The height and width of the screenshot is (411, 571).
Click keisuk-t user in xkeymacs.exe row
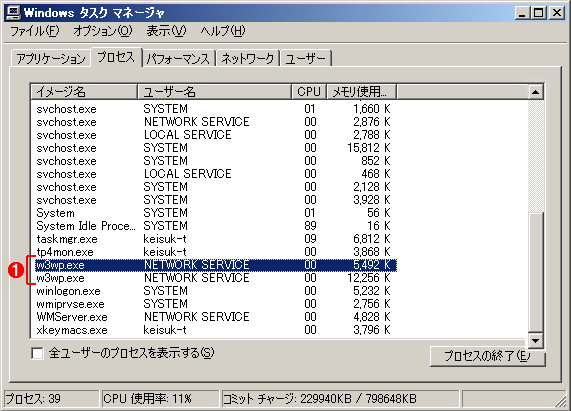pos(165,330)
